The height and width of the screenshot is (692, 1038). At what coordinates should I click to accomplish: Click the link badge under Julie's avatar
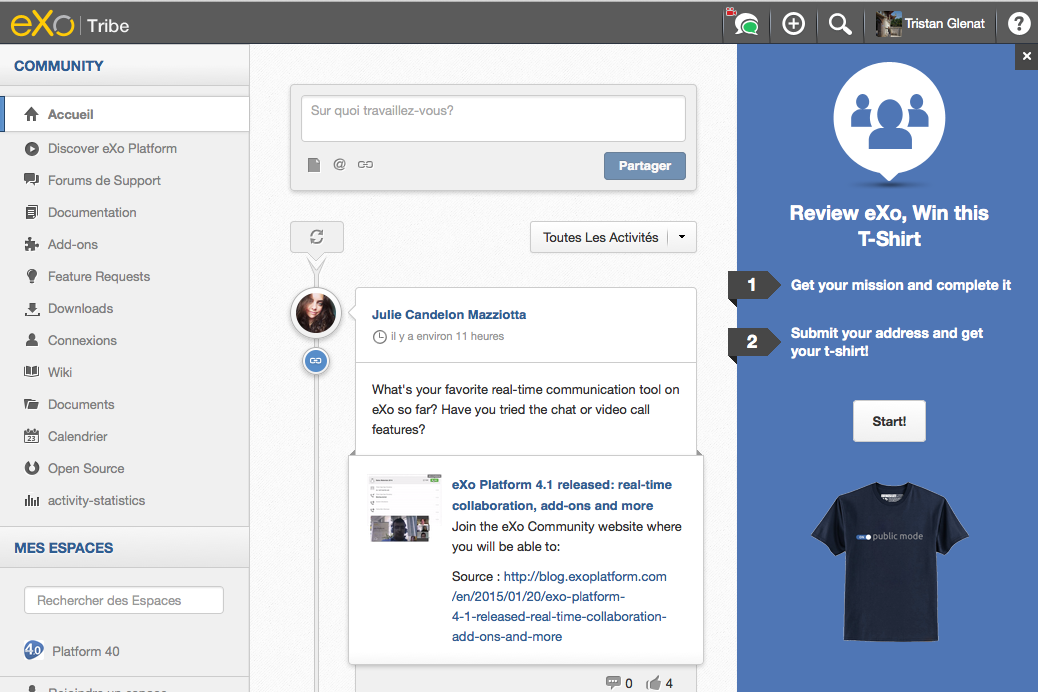coord(316,361)
